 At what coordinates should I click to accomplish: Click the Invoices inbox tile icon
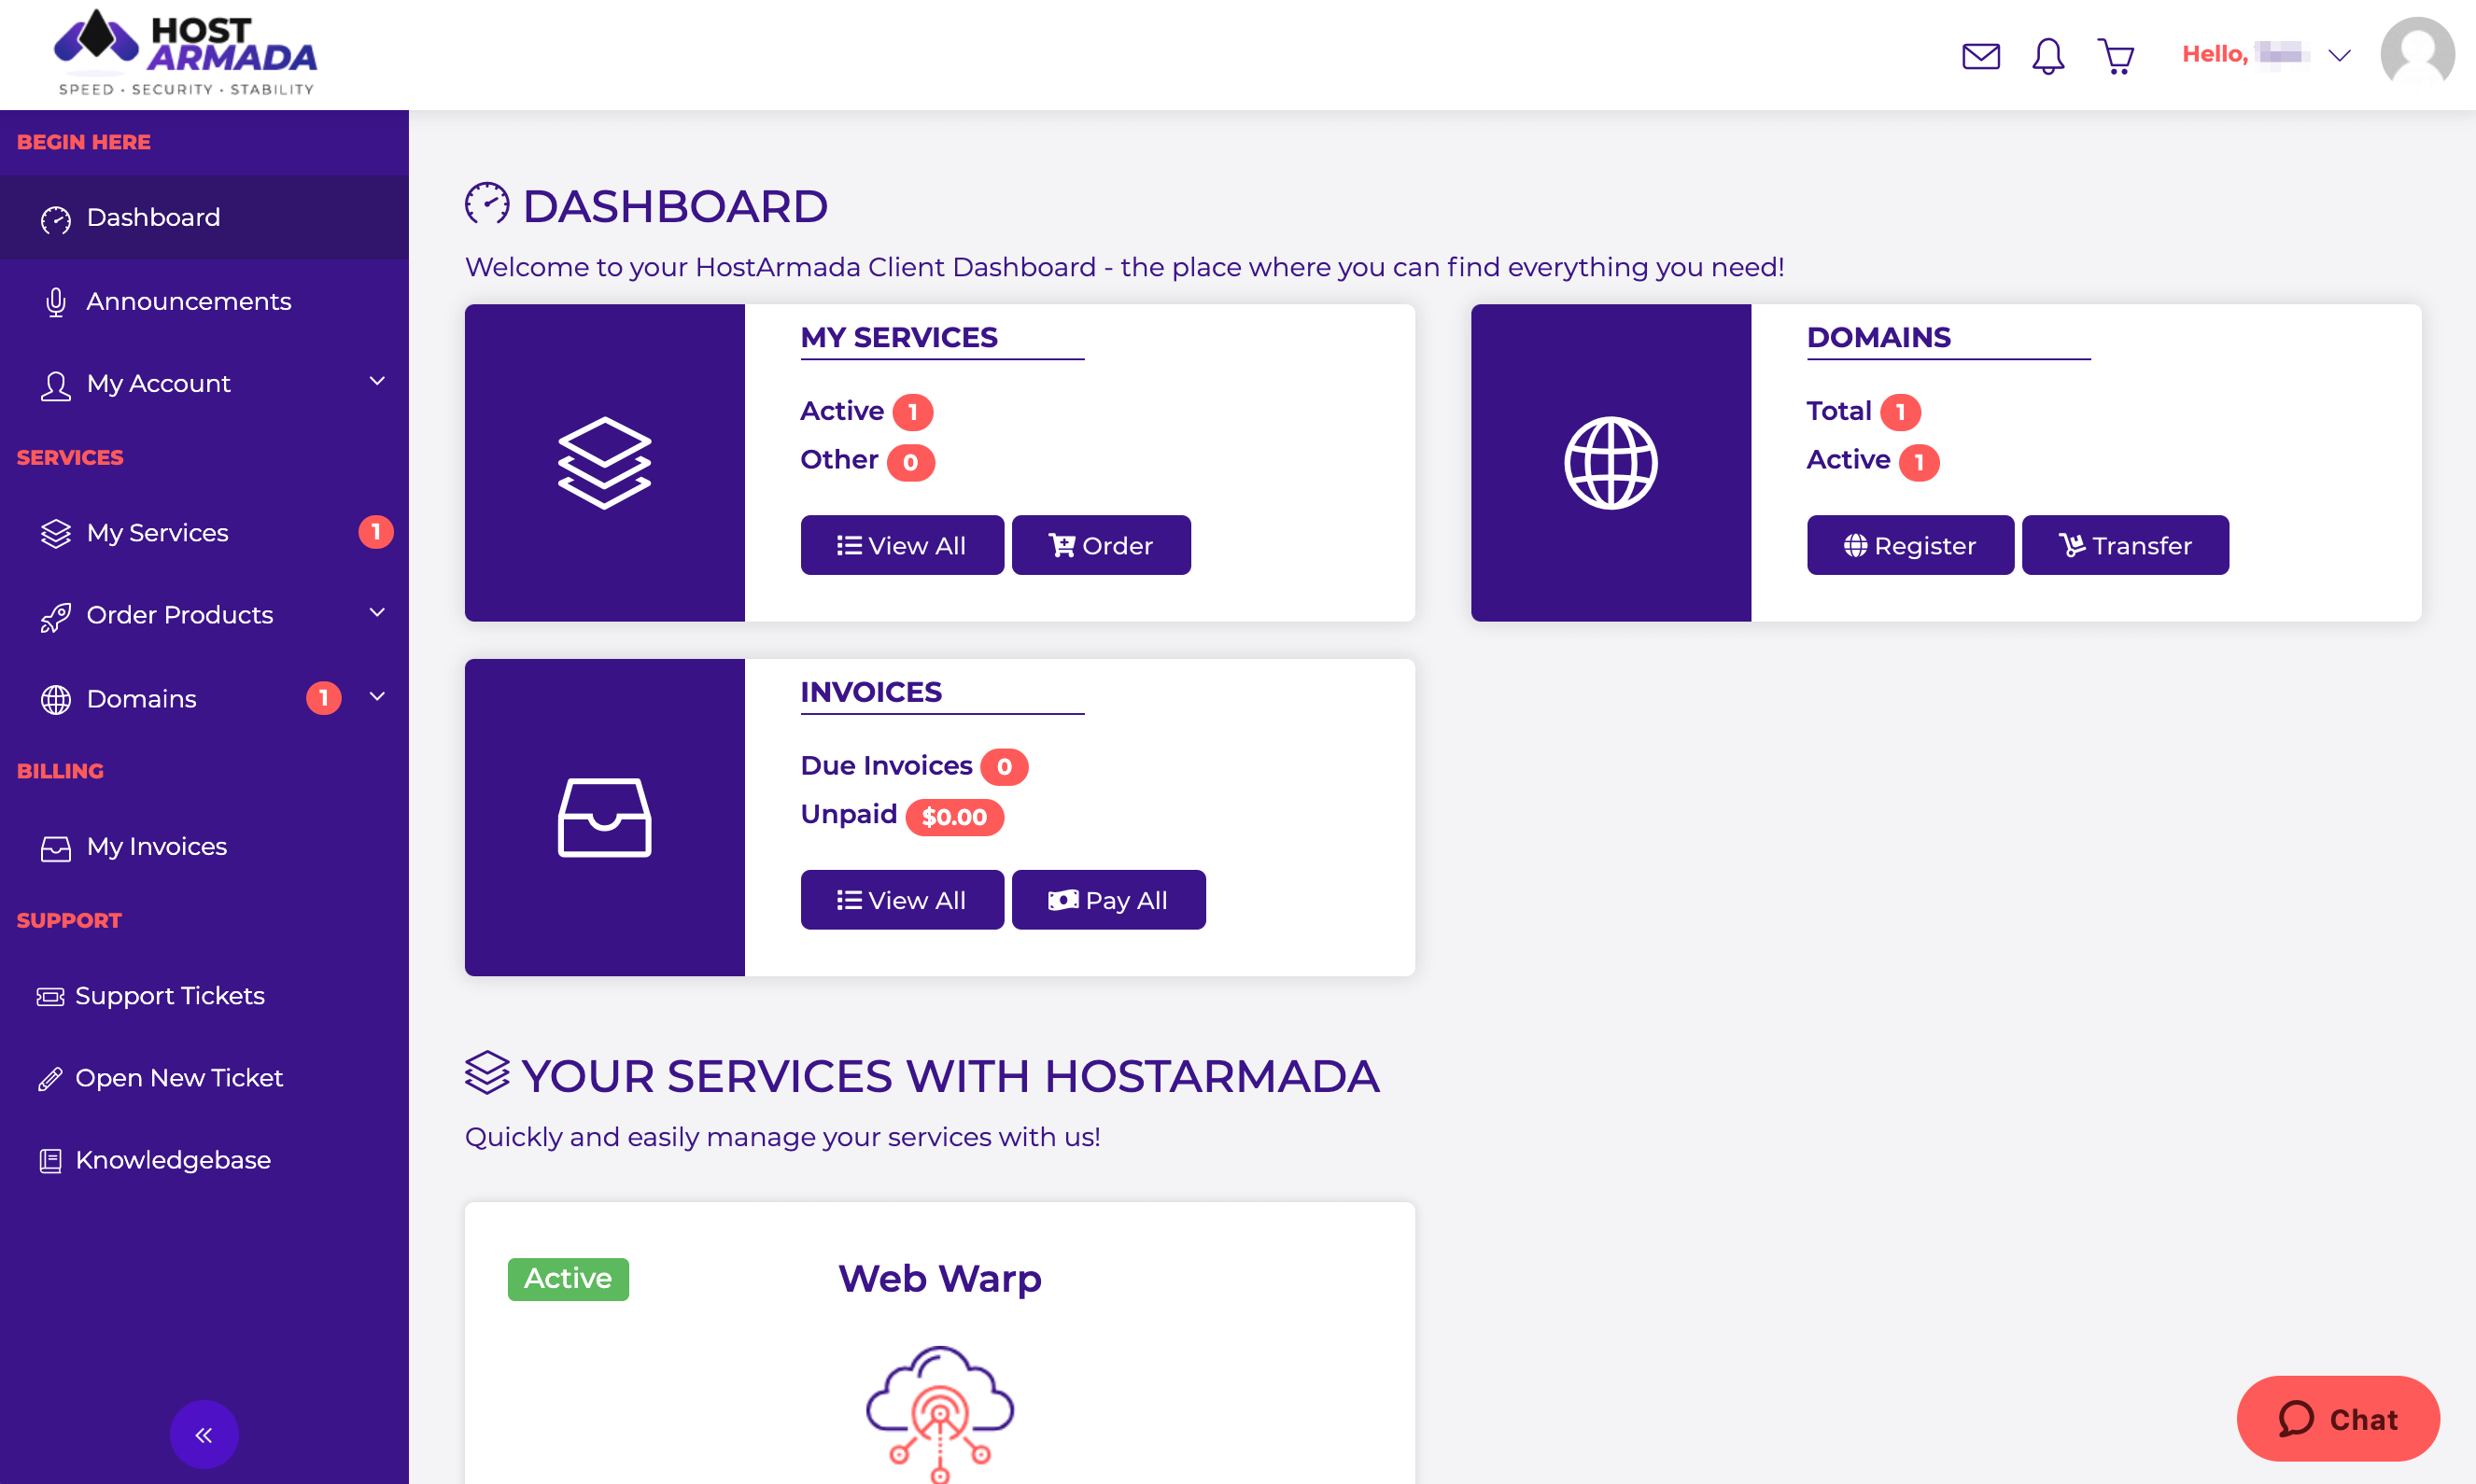pyautogui.click(x=604, y=817)
